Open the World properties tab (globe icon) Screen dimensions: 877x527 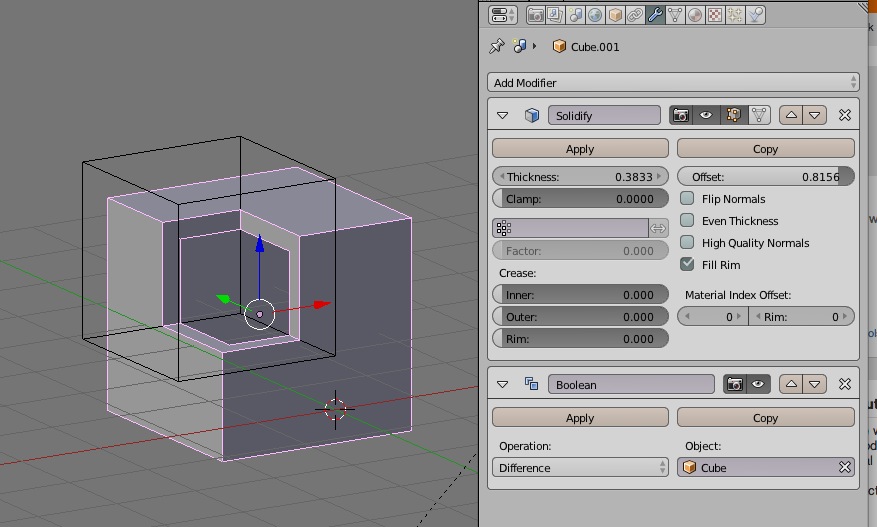click(x=595, y=15)
